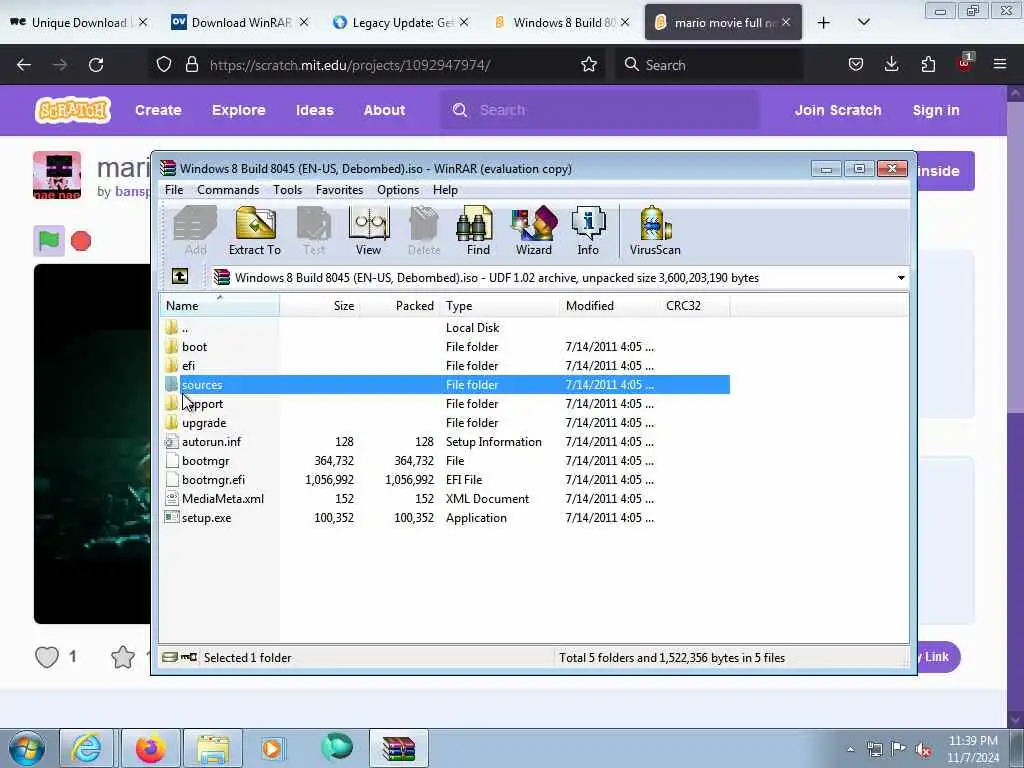Click Join Scratch link
The image size is (1024, 768).
(x=838, y=110)
